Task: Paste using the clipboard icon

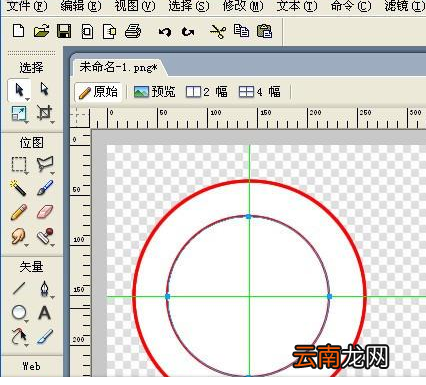Action: point(265,31)
